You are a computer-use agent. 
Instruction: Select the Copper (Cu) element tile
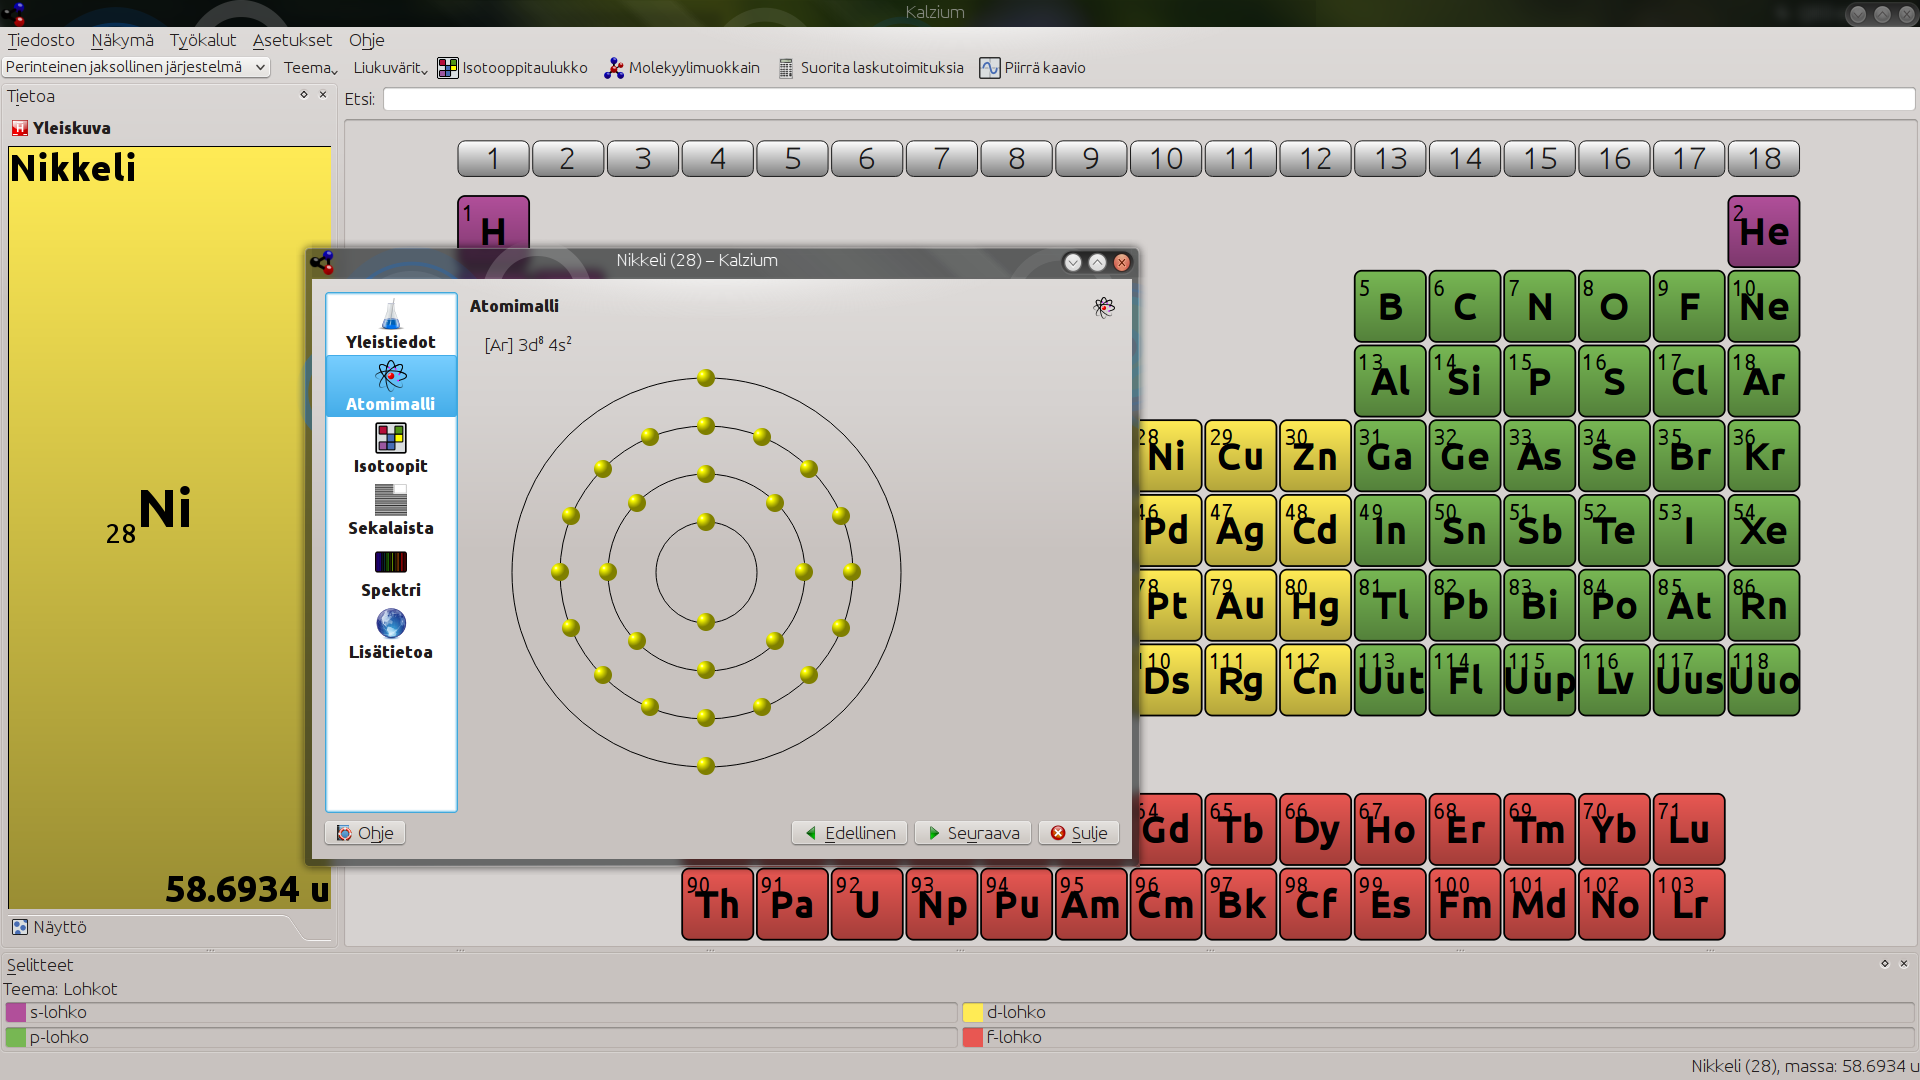point(1241,456)
